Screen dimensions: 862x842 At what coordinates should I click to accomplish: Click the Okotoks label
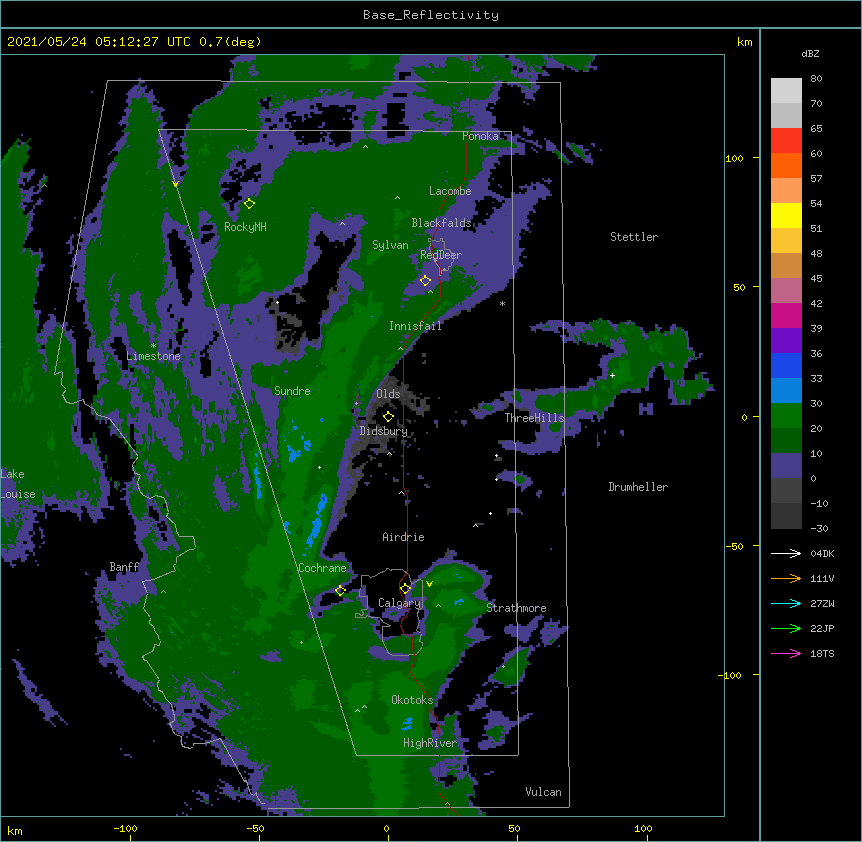[412, 700]
